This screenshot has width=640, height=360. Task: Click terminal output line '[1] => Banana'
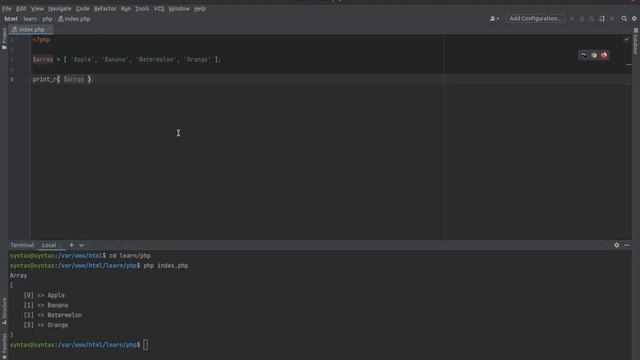(46, 305)
